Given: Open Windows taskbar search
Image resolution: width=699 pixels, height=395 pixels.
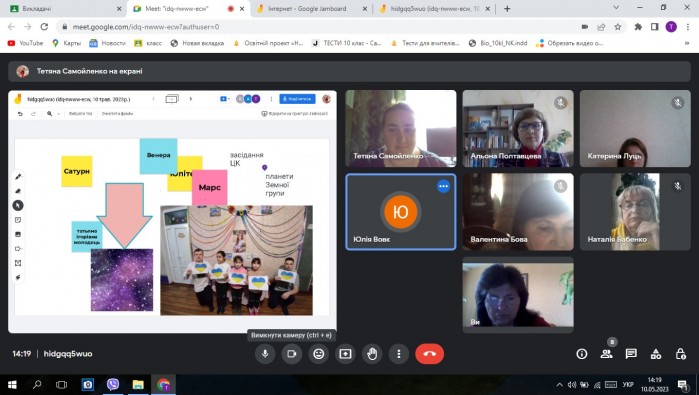Looking at the screenshot, I should coord(37,384).
